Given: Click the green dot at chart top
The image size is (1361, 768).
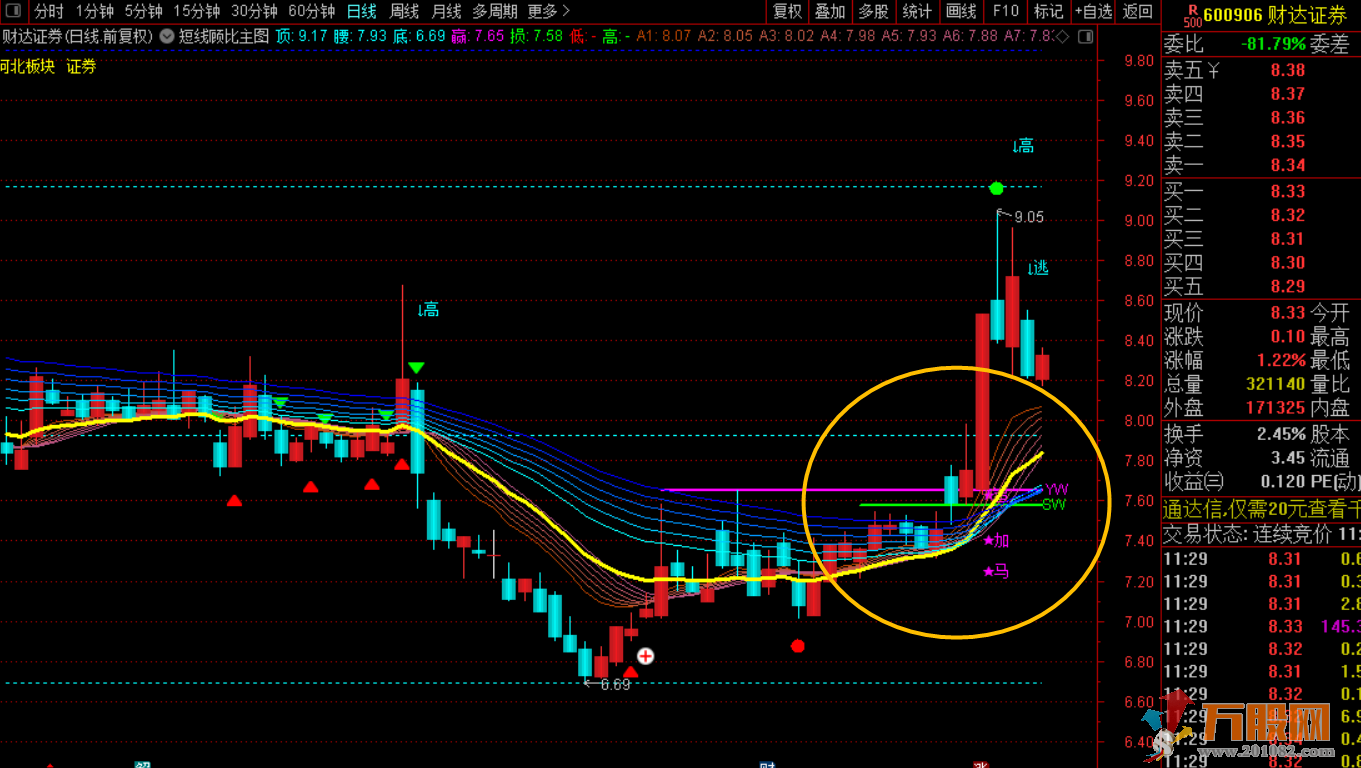Looking at the screenshot, I should coord(996,188).
